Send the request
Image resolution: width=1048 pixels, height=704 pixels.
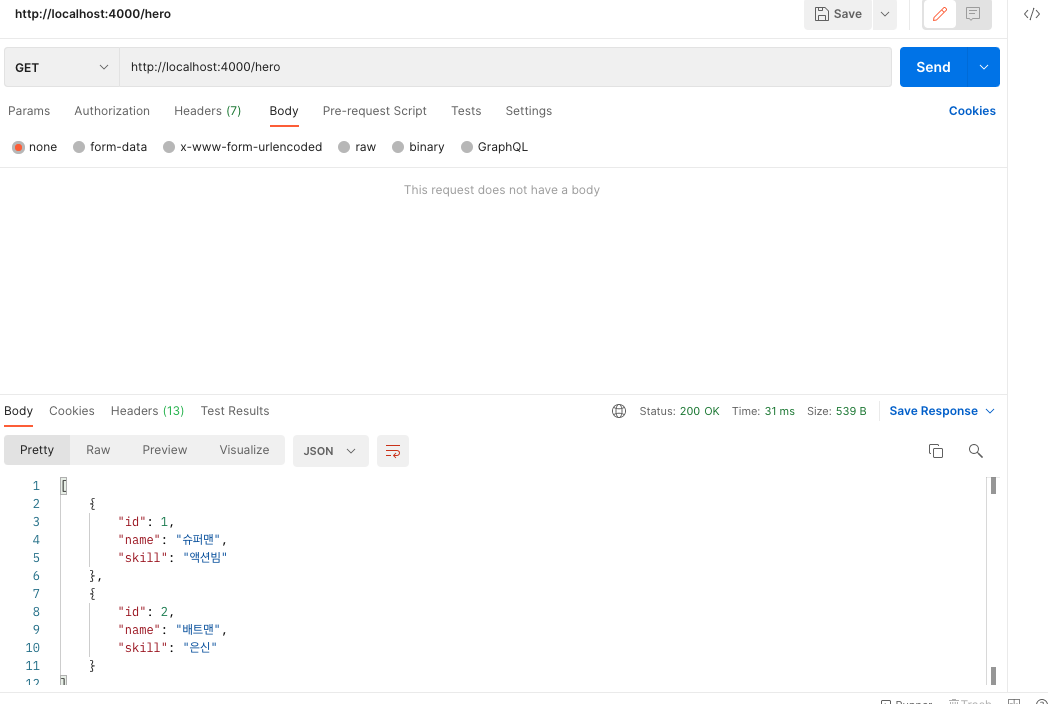point(933,67)
